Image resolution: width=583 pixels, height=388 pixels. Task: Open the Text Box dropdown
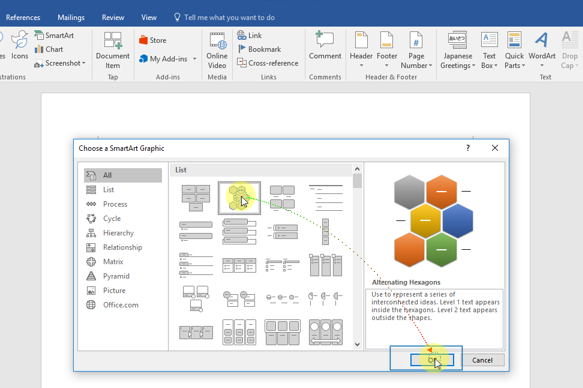[489, 50]
